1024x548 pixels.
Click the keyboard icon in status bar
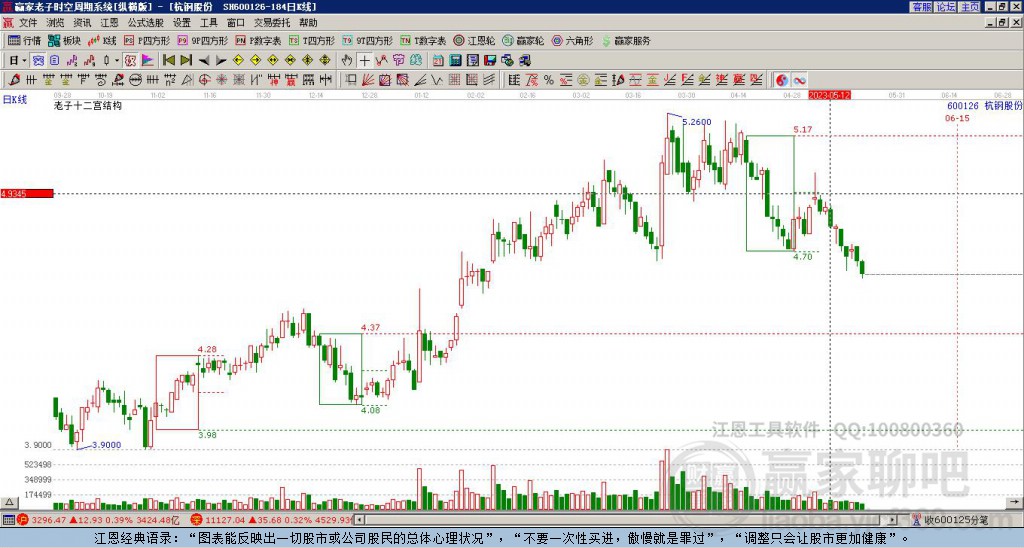coord(8,520)
